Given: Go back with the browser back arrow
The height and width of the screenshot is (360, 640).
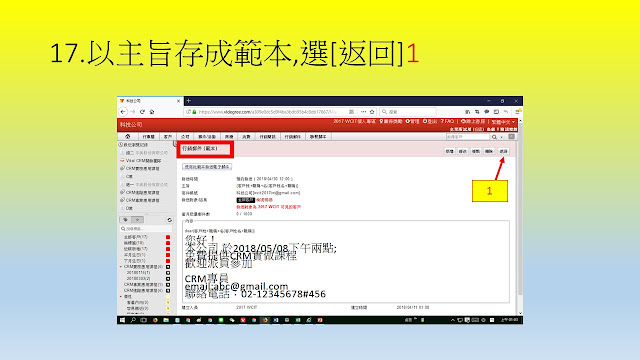Looking at the screenshot, I should coord(123,111).
